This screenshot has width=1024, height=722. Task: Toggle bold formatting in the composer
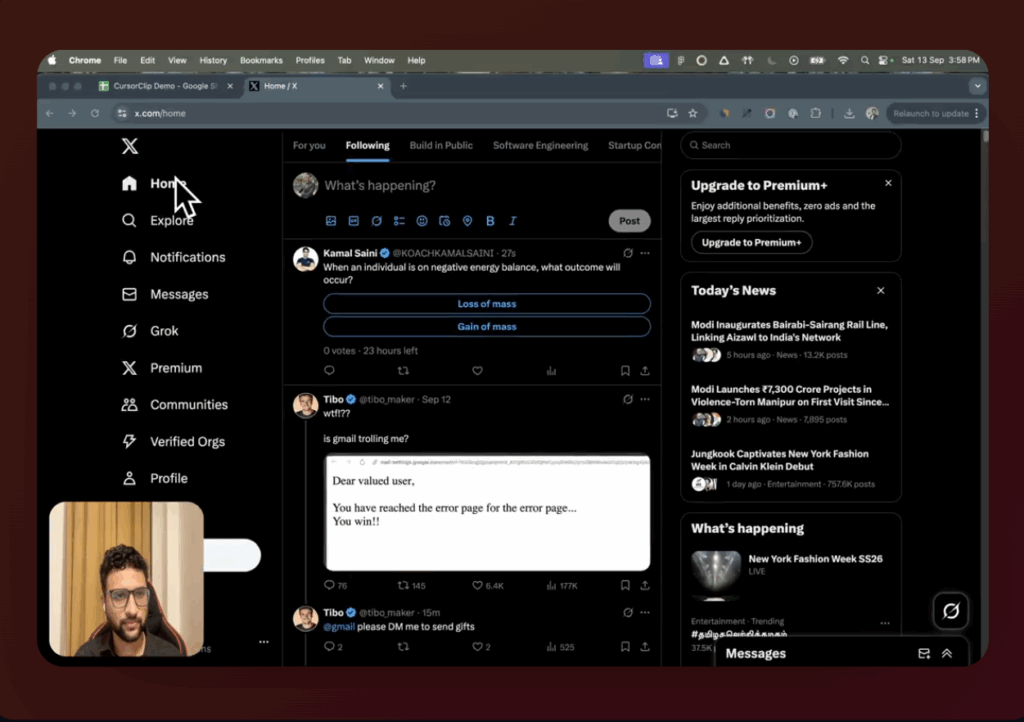490,220
